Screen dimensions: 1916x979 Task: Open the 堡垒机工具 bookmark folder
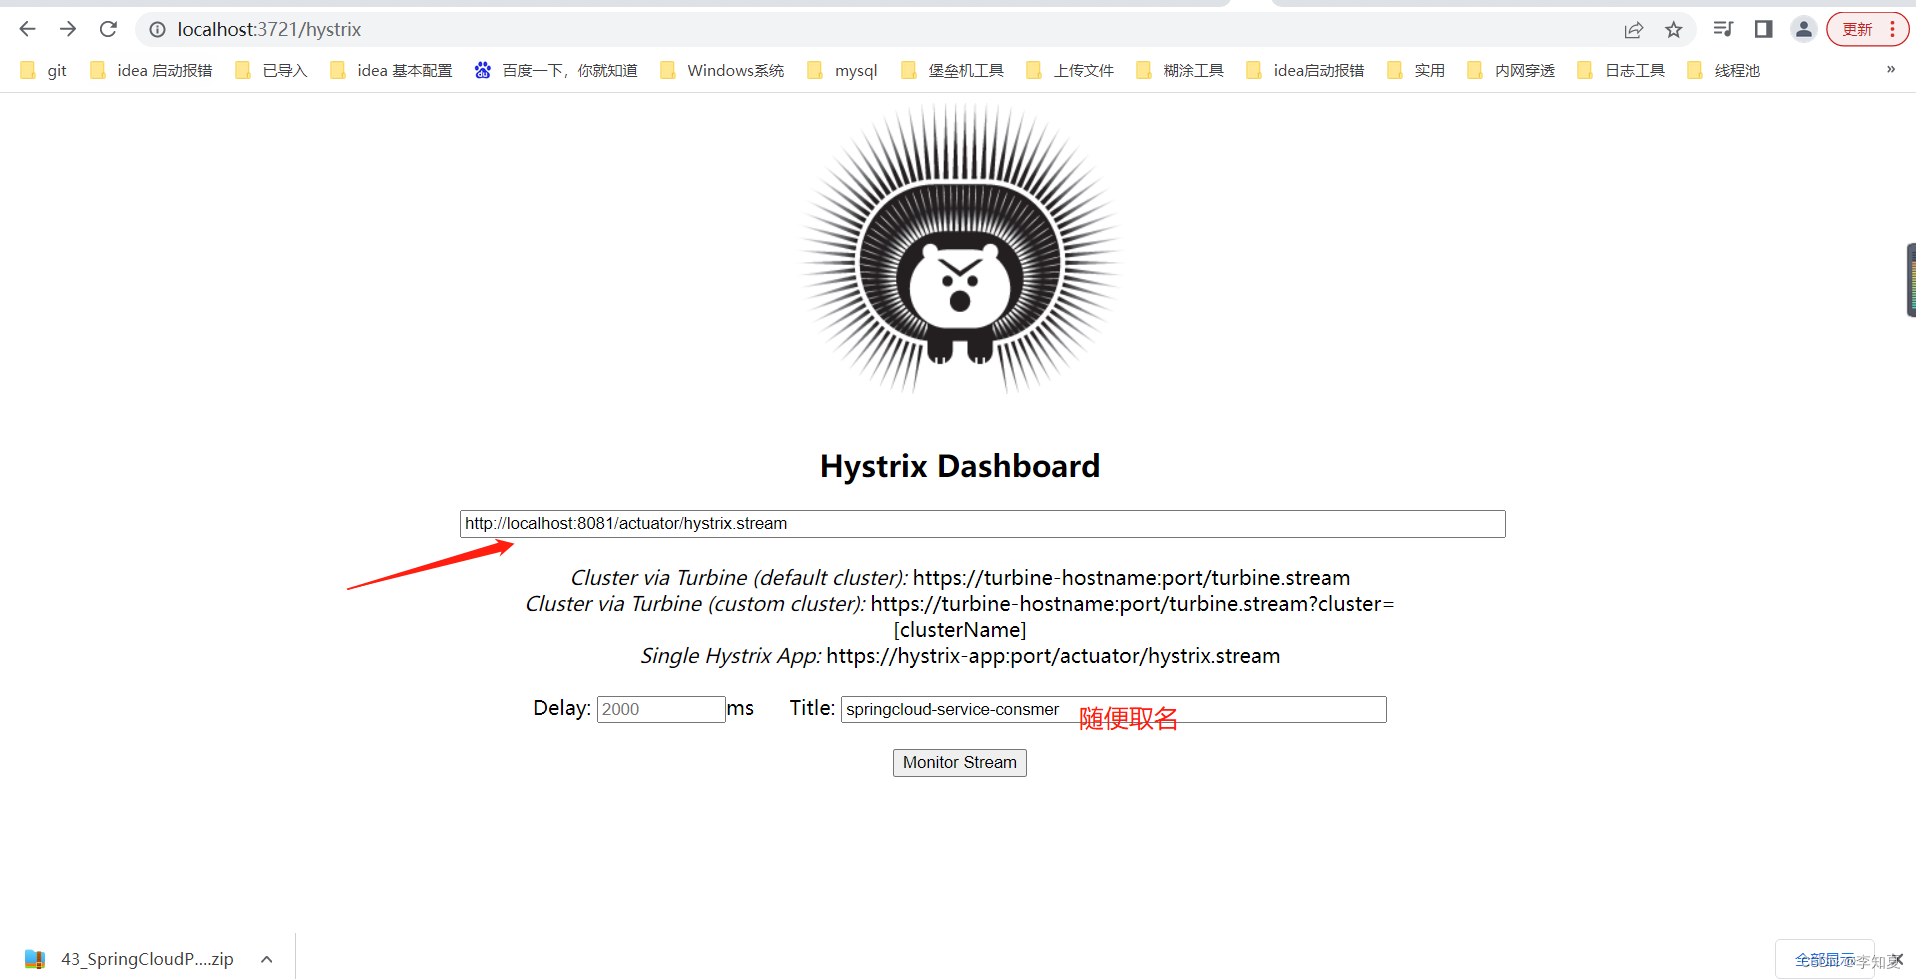pyautogui.click(x=953, y=70)
